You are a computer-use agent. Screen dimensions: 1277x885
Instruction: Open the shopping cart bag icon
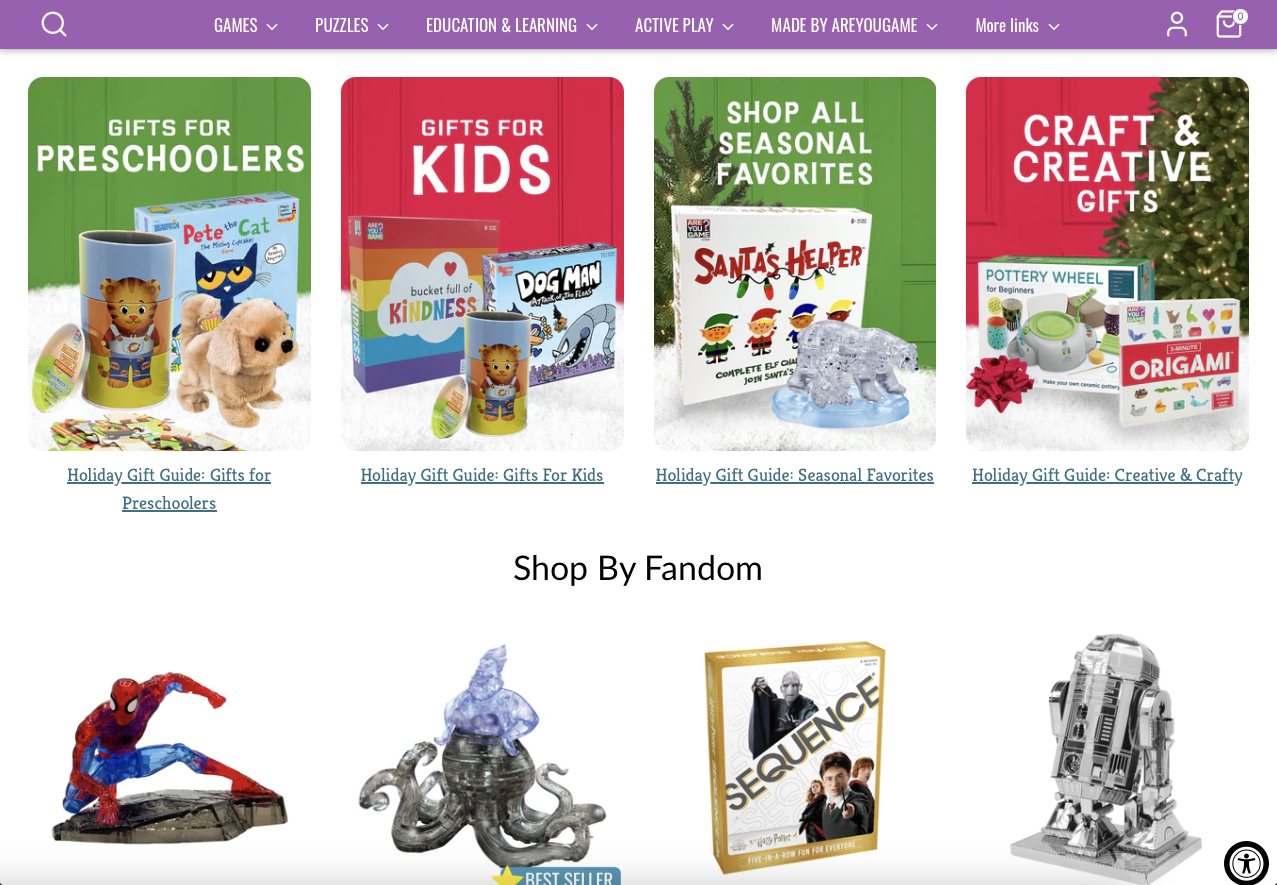1230,23
